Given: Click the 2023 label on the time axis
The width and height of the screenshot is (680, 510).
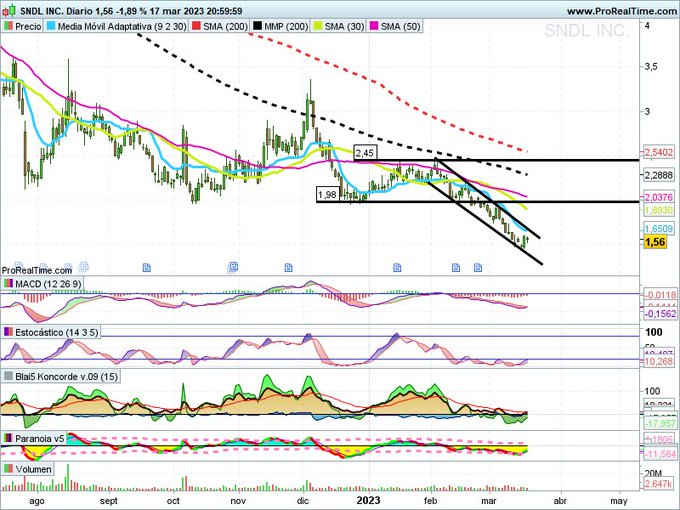Looking at the screenshot, I should 368,500.
